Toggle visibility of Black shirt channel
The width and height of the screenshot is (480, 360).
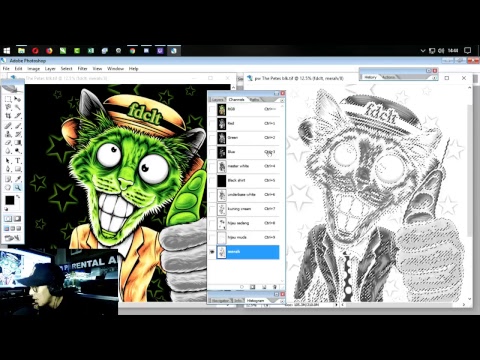tap(212, 181)
